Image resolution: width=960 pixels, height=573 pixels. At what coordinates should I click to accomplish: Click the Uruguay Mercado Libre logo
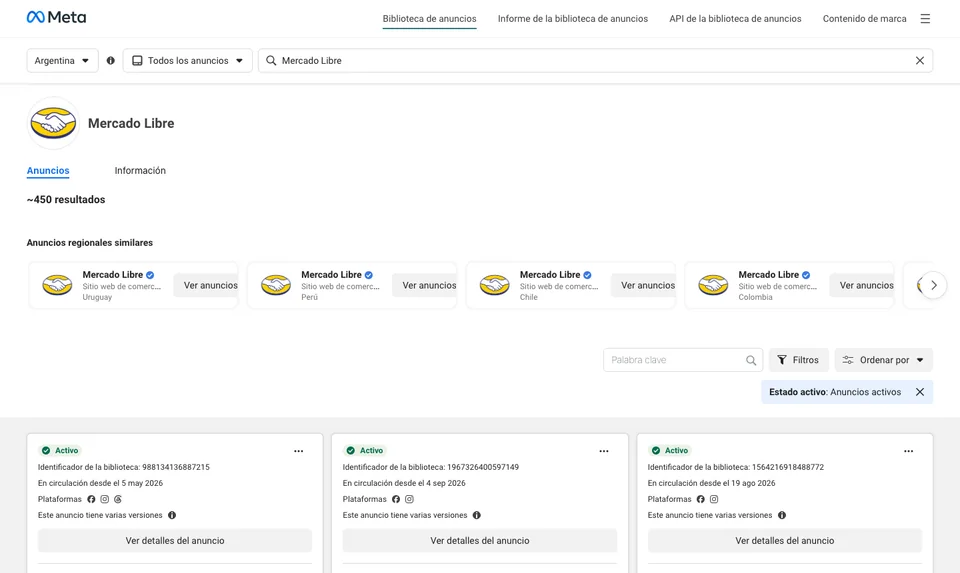click(x=57, y=285)
